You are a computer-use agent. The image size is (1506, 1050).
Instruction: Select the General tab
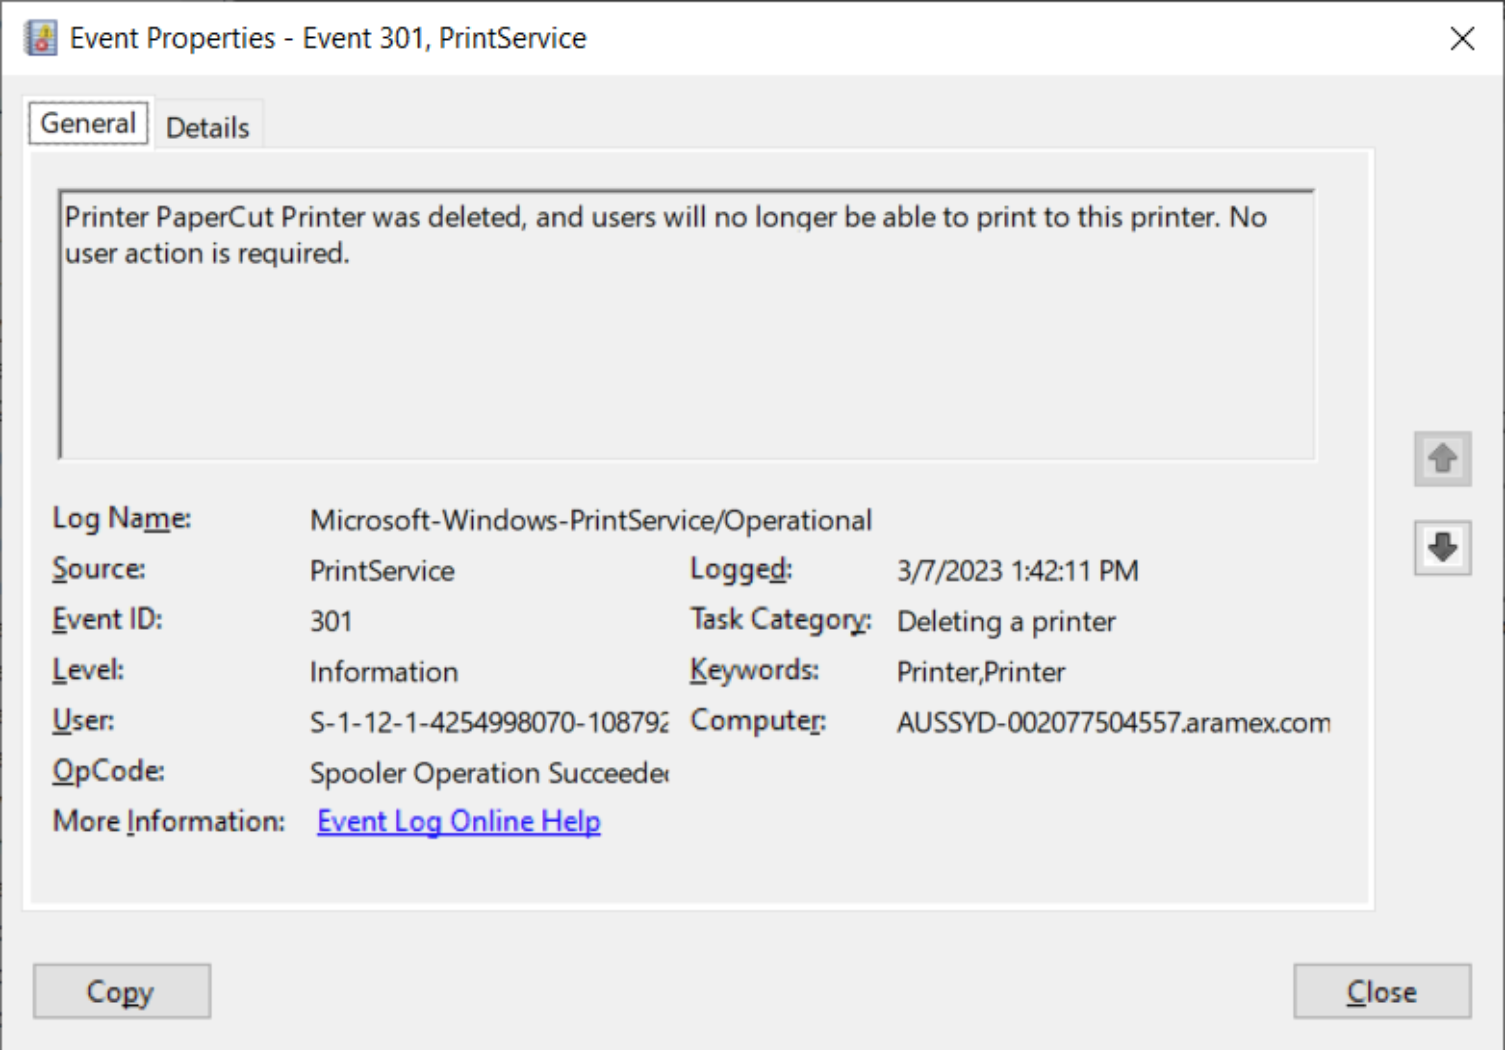point(88,122)
